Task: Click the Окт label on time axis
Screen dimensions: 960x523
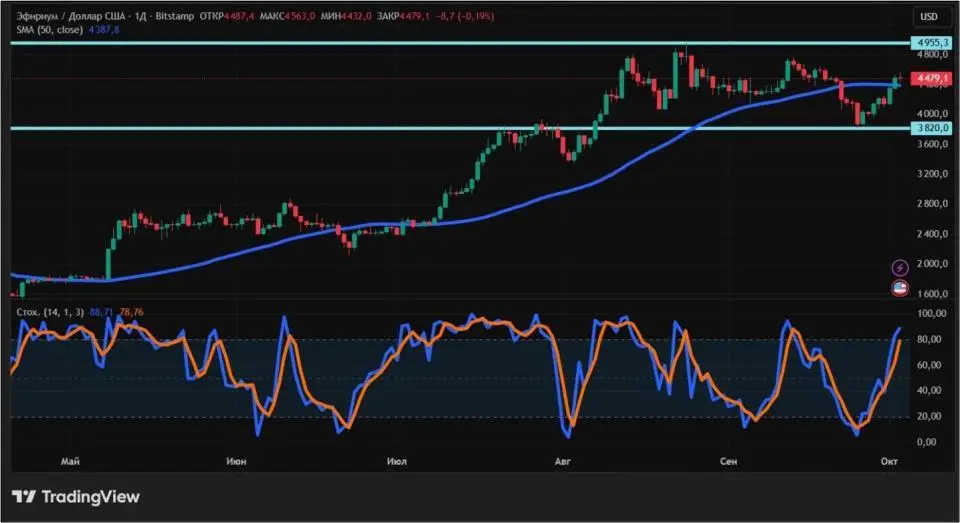Action: (890, 461)
